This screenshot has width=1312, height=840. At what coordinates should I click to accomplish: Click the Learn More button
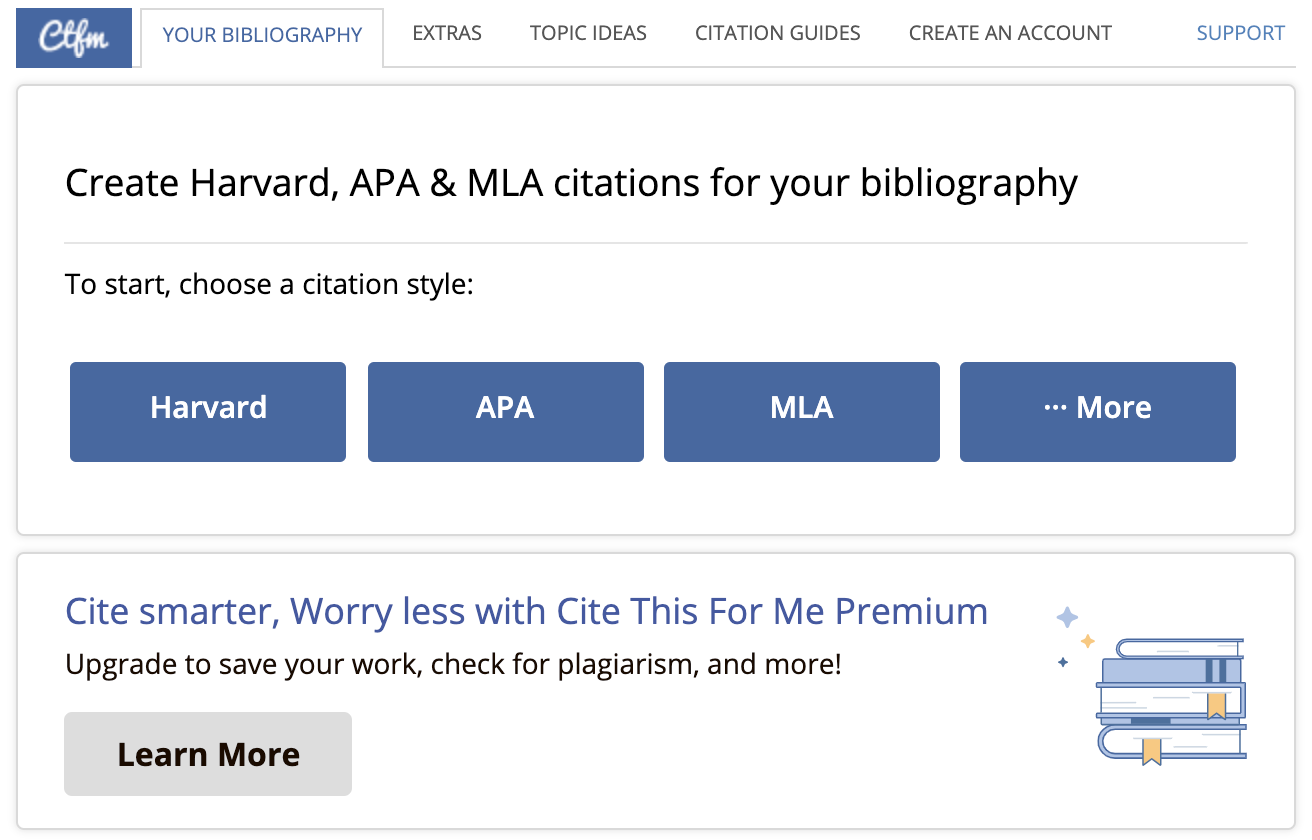pos(207,754)
